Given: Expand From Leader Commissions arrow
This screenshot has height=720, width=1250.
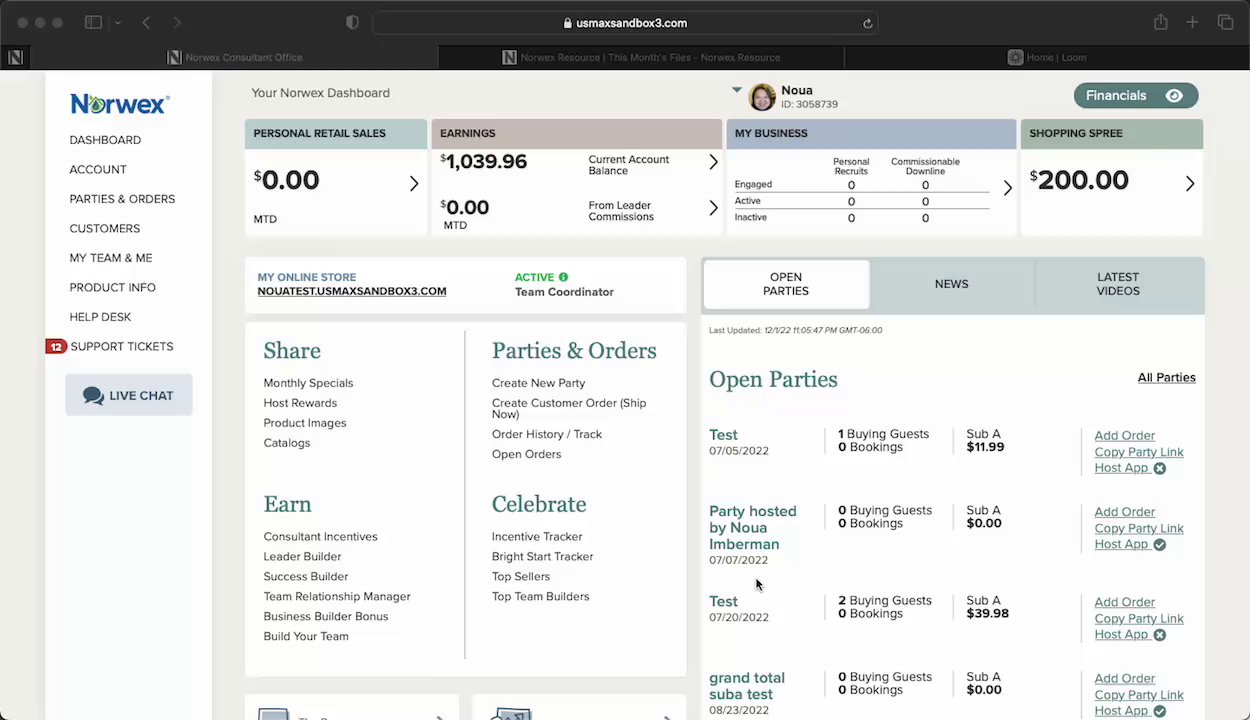Looking at the screenshot, I should coord(713,208).
